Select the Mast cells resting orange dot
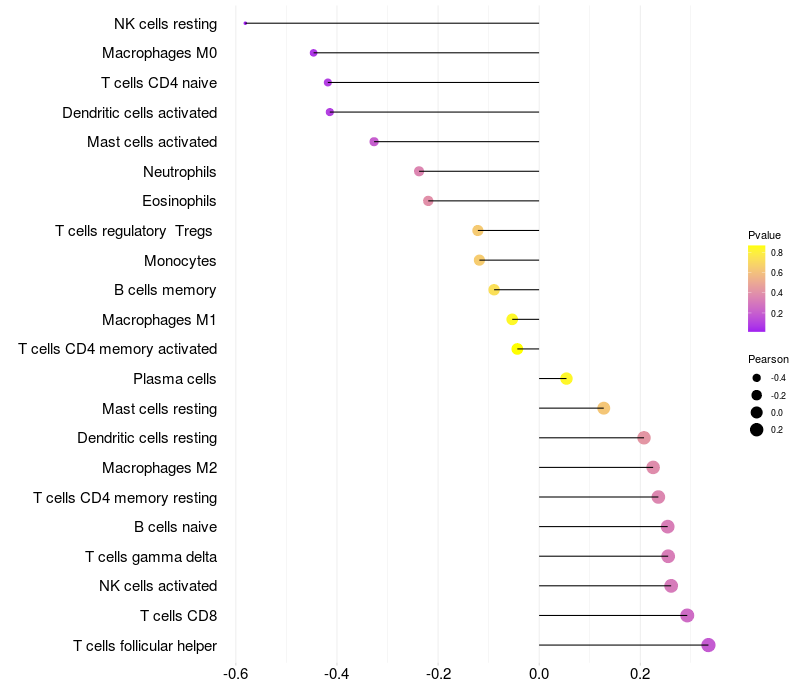 coord(604,408)
